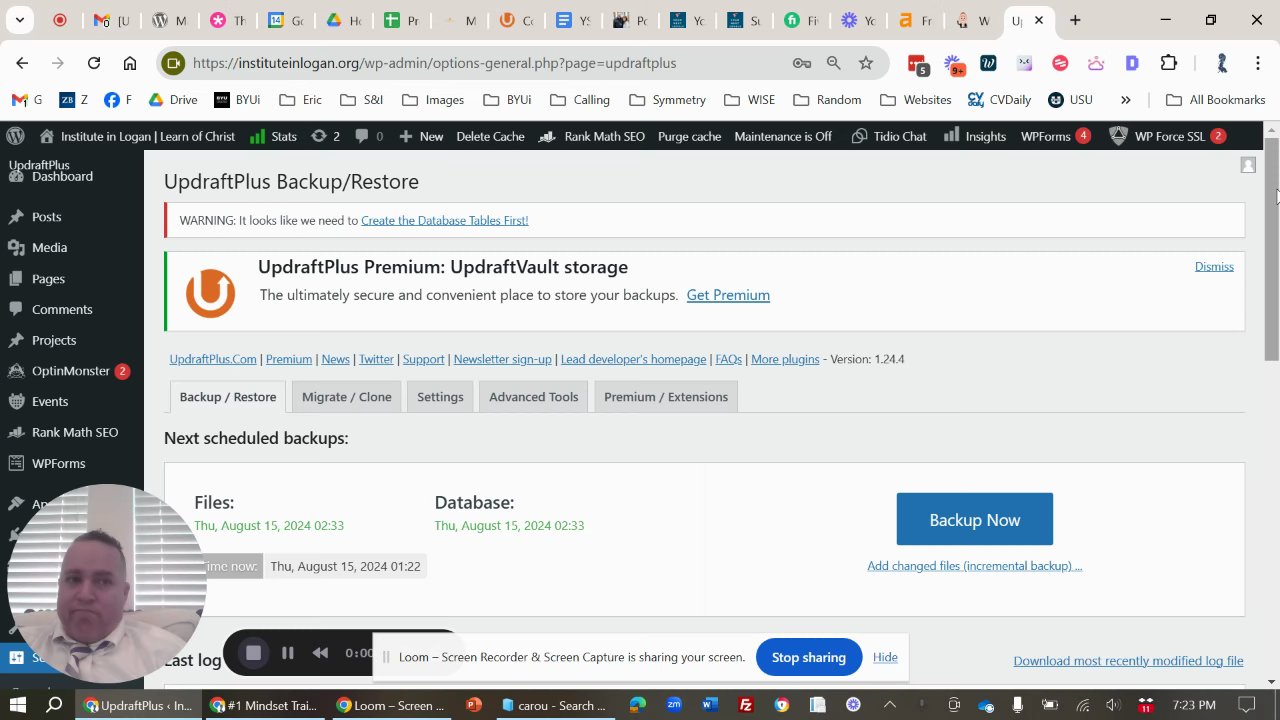Viewport: 1280px width, 720px height.
Task: Open OptinMonster in the sidebar menu
Action: click(70, 371)
